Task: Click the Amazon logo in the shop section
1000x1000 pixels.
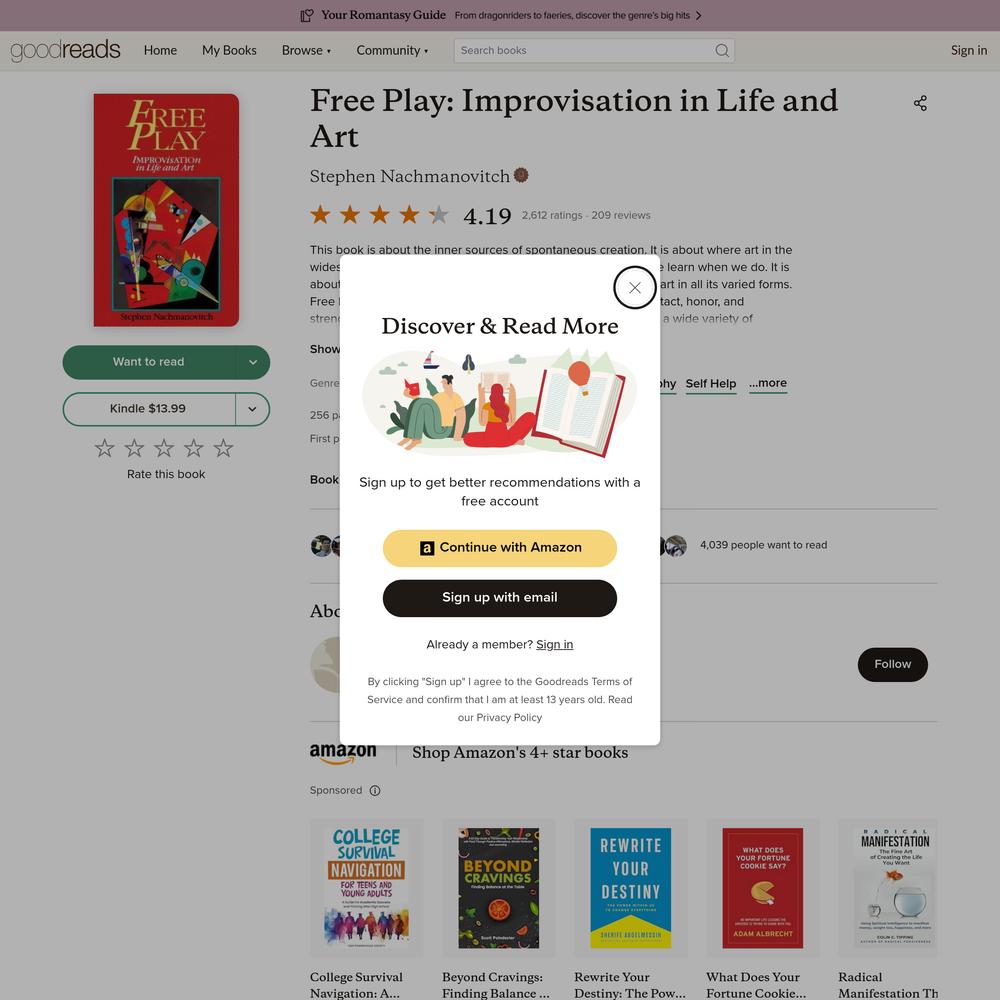Action: pyautogui.click(x=342, y=753)
